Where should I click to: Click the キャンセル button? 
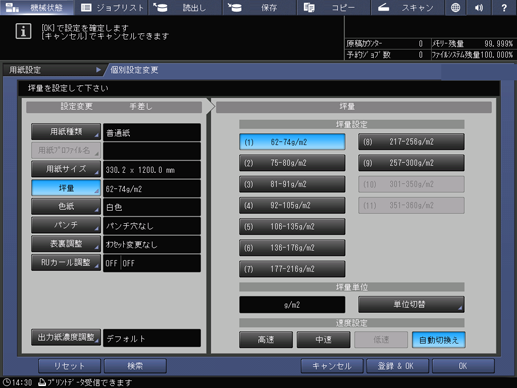point(332,366)
